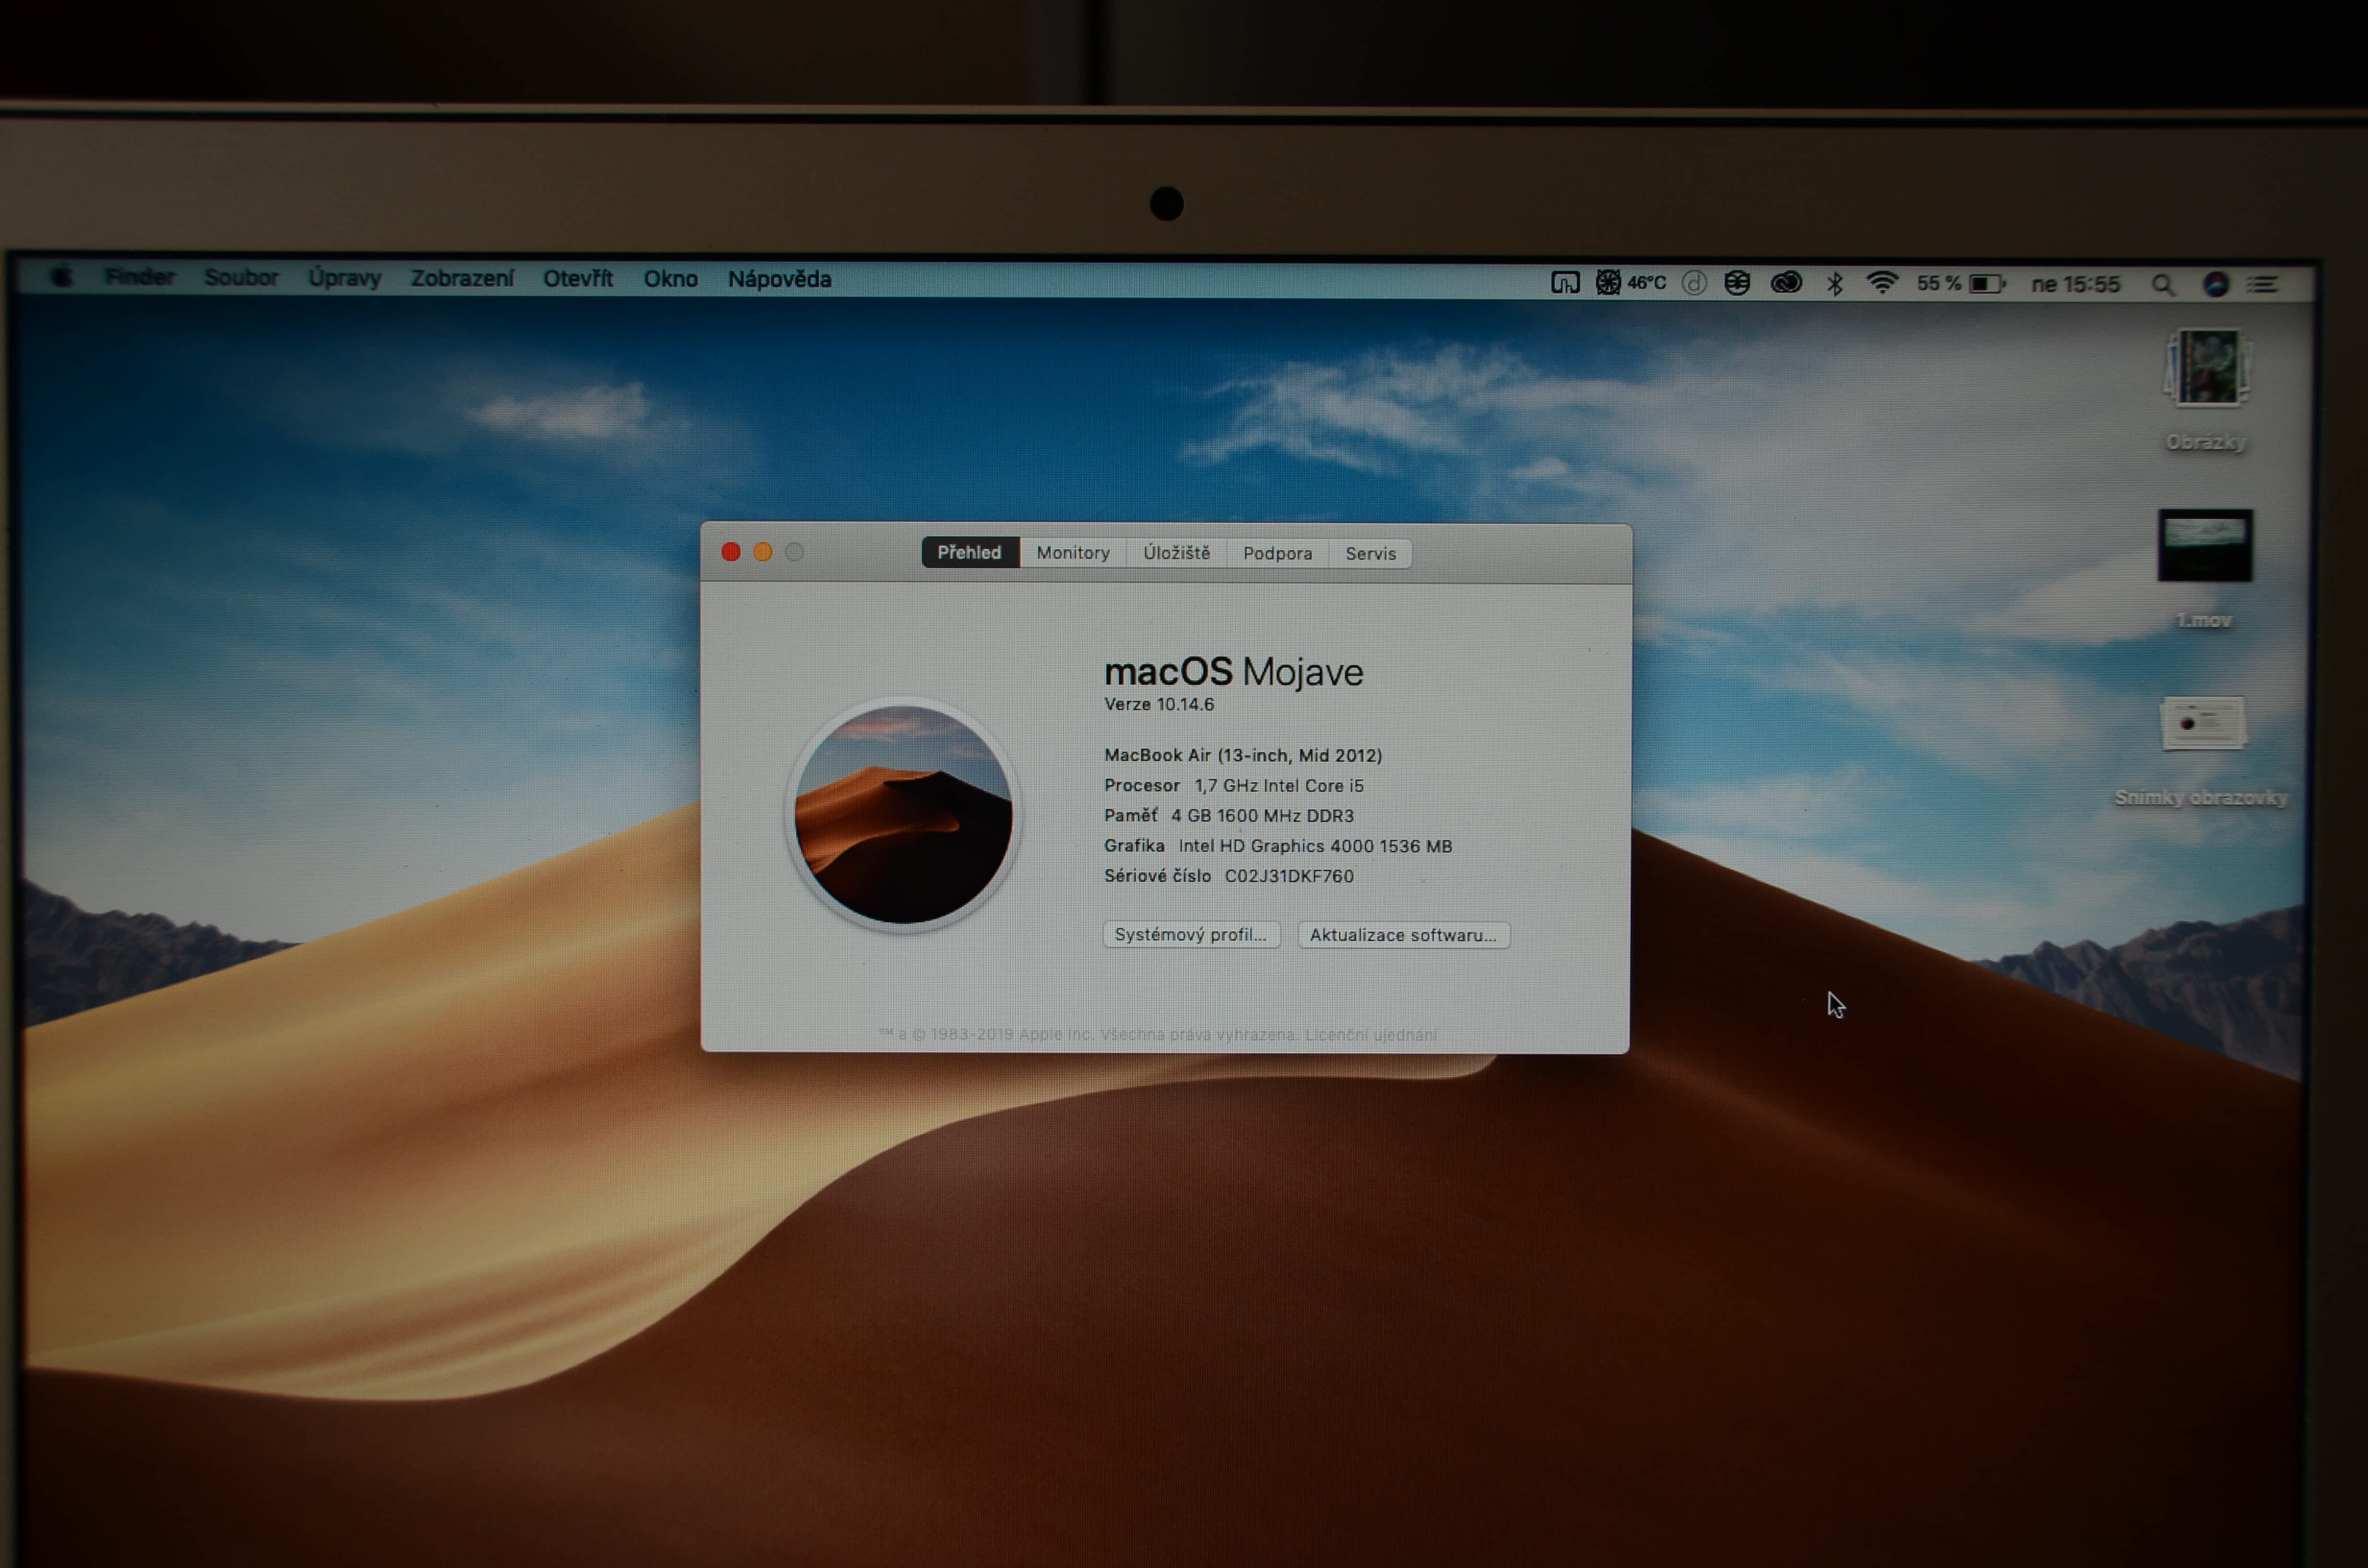The height and width of the screenshot is (1568, 2368).
Task: Select the Servis tab
Action: [x=1370, y=554]
